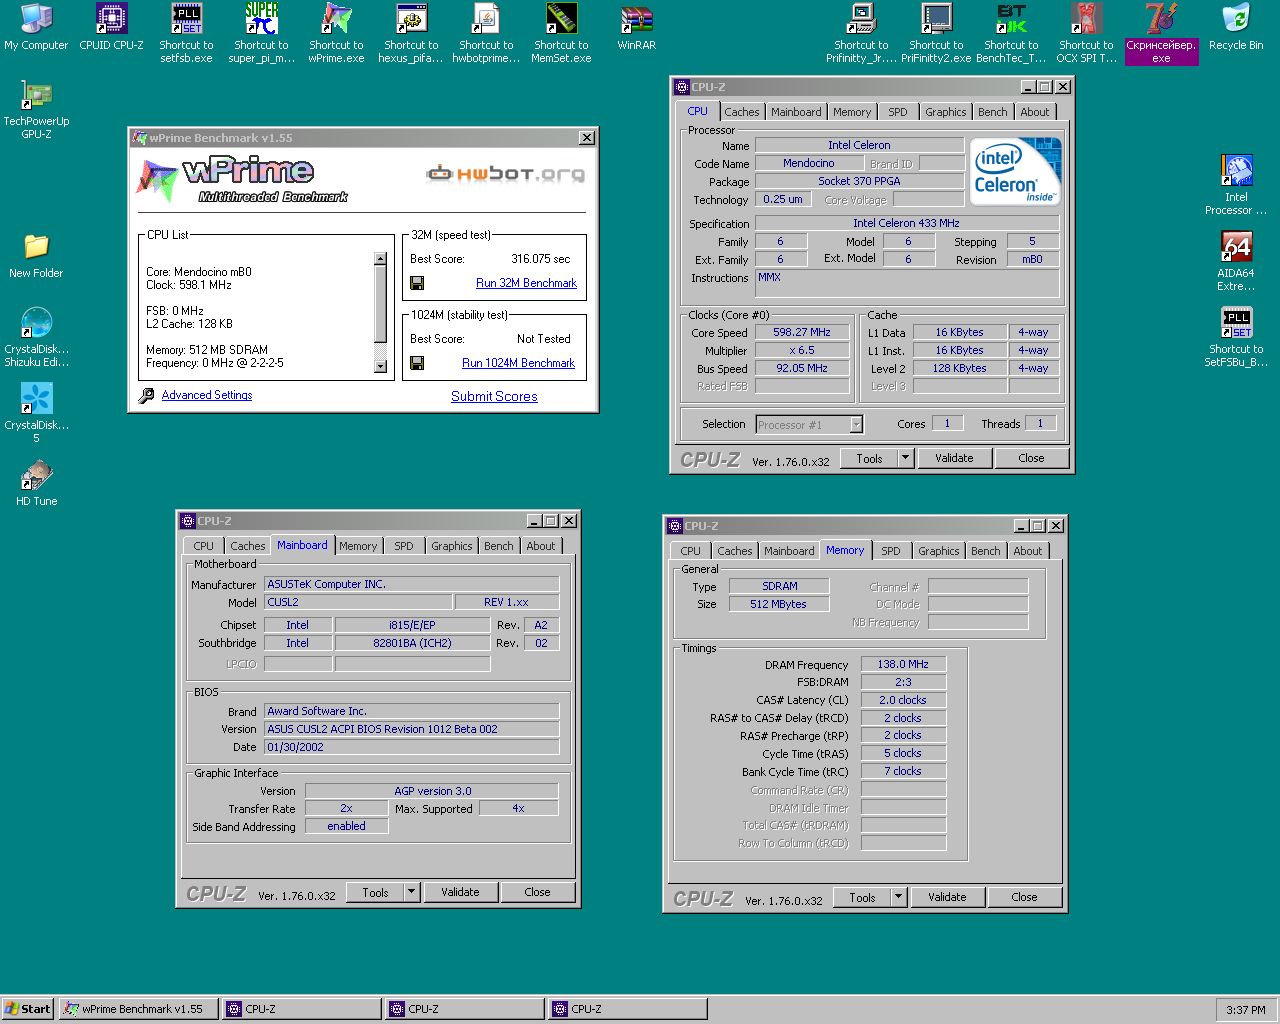The image size is (1280, 1024).
Task: Click the Bus Speed value 92.05 MHz
Action: coord(802,368)
